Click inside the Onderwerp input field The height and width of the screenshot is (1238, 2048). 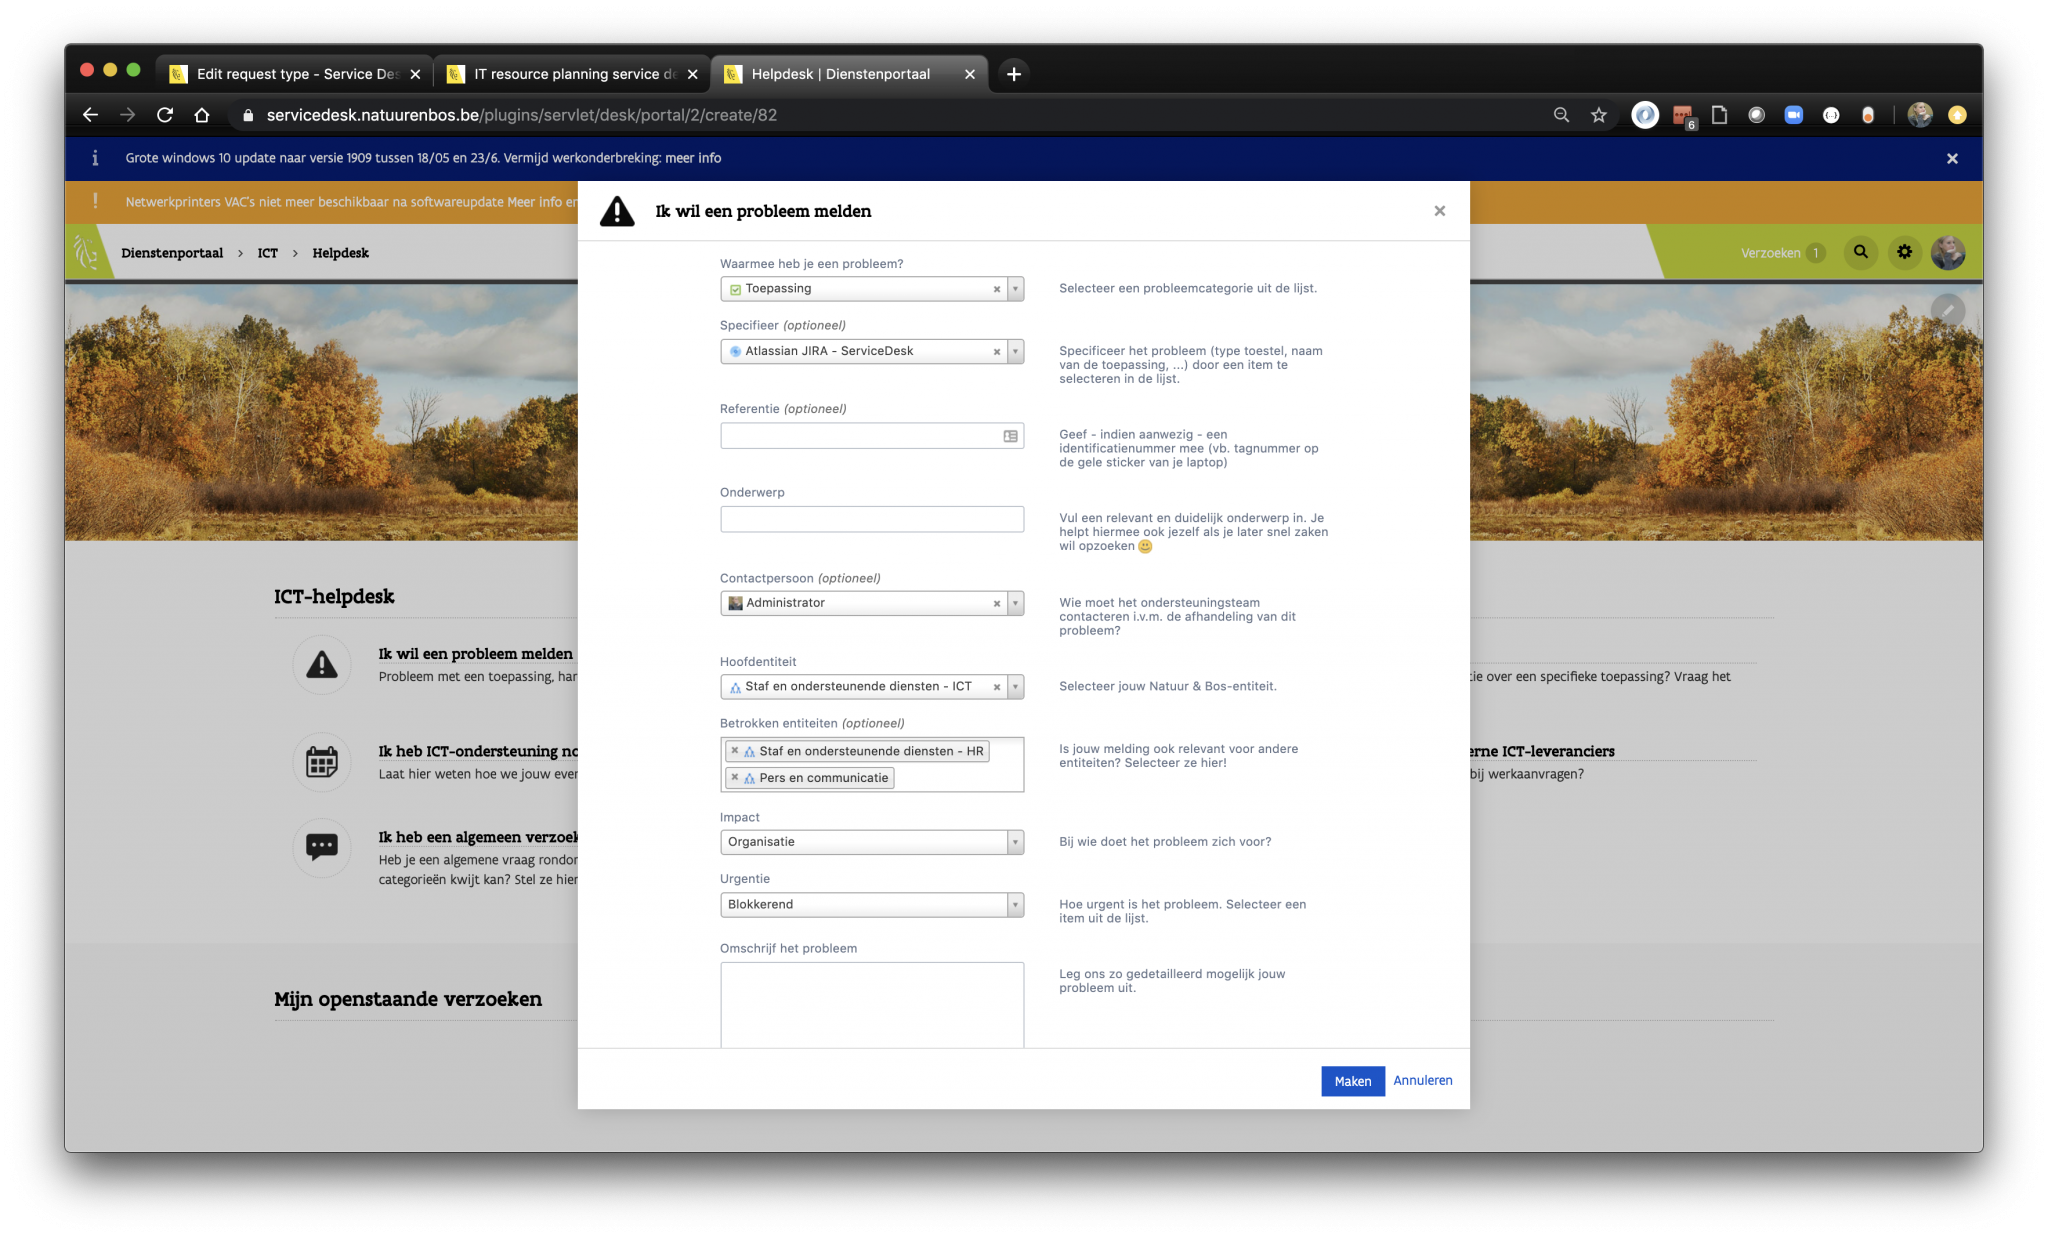pyautogui.click(x=871, y=518)
